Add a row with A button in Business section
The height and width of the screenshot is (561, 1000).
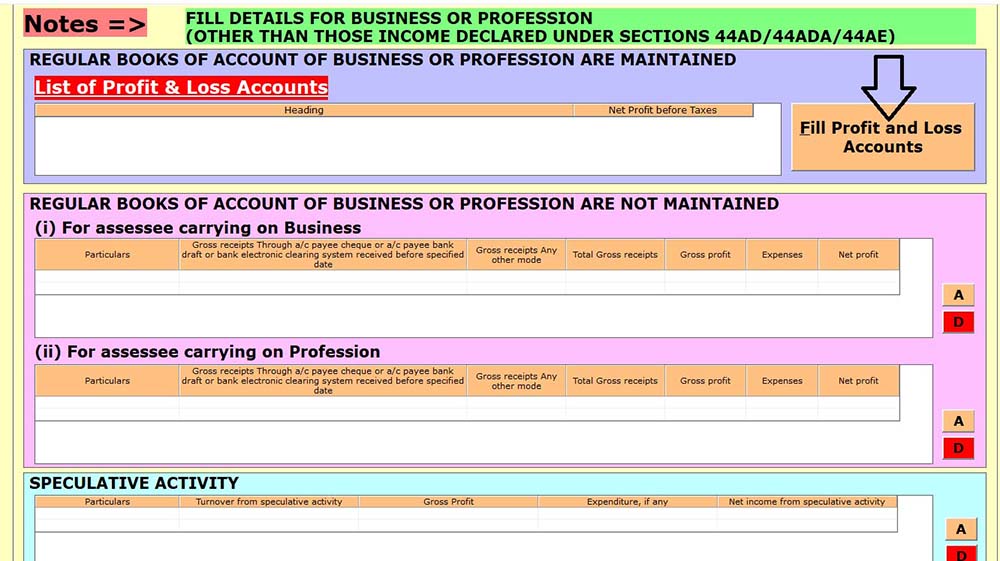(x=958, y=295)
